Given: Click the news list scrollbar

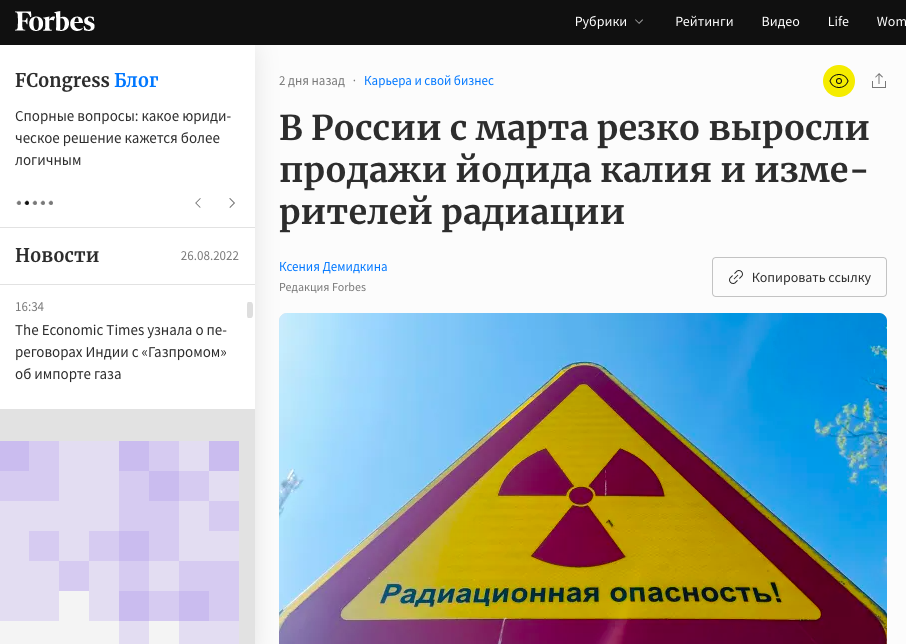Looking at the screenshot, I should coord(250,310).
